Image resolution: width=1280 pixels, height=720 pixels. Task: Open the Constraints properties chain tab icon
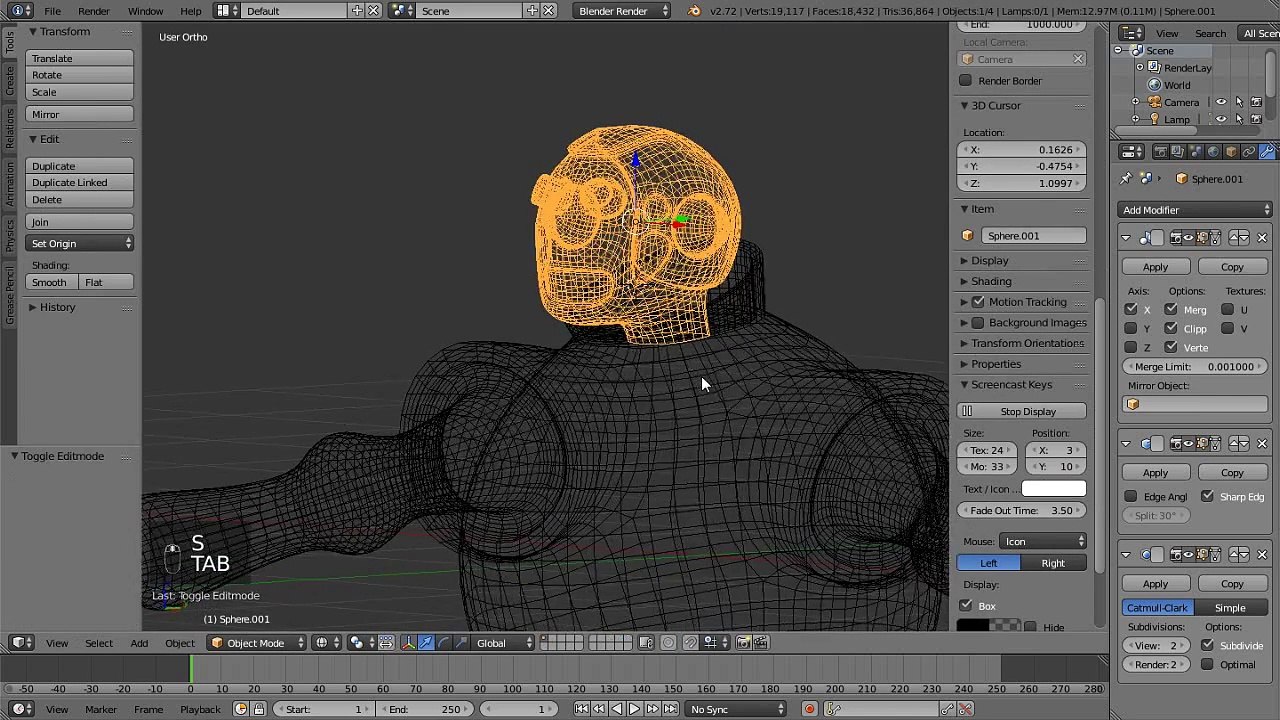click(x=1249, y=152)
